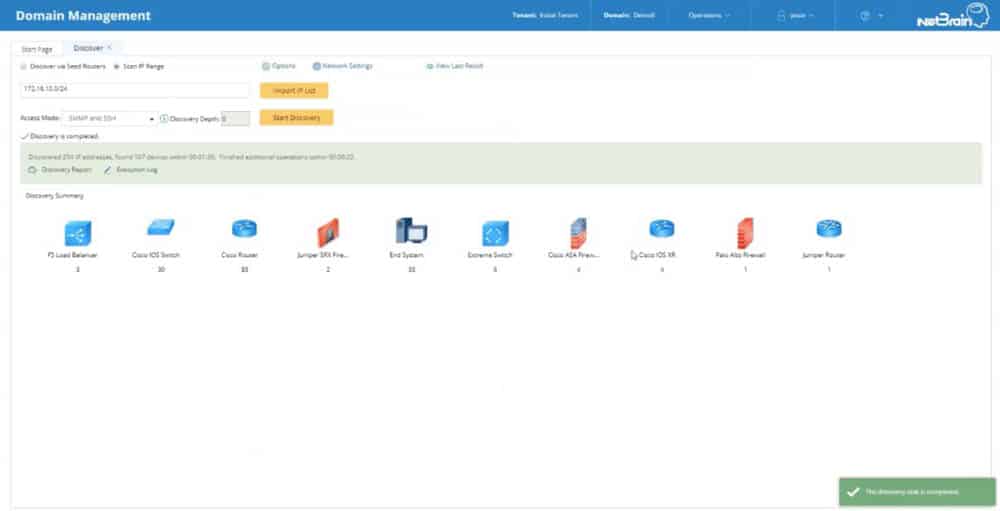Click the help question mark icon
Image resolution: width=1000 pixels, height=511 pixels.
[865, 15]
